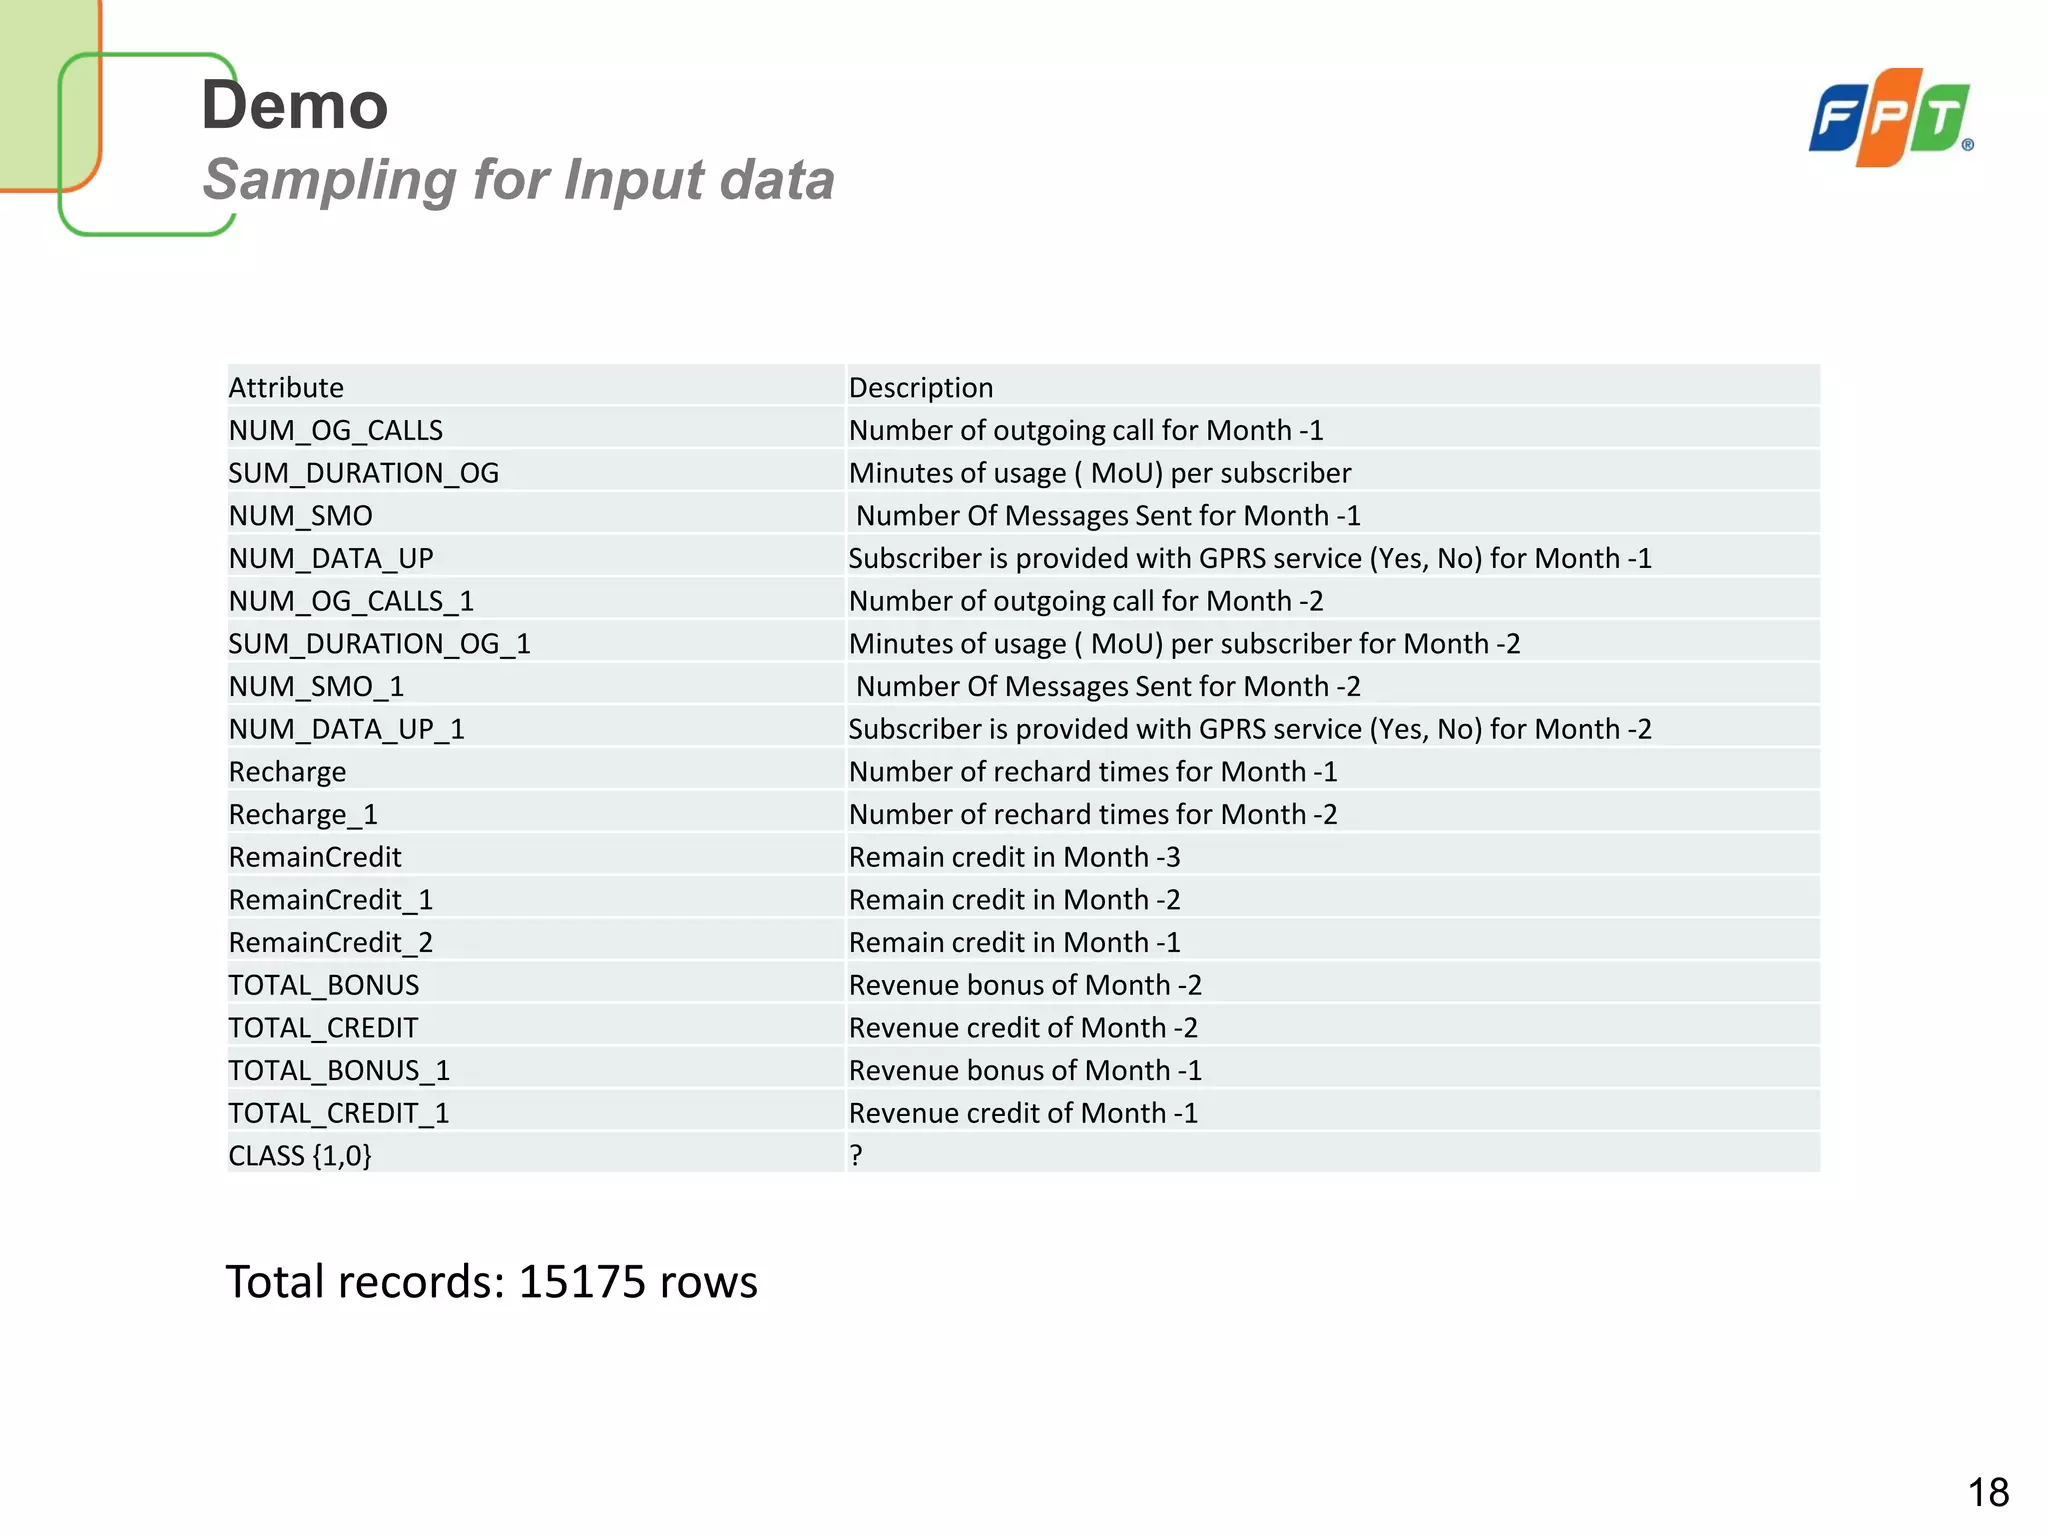Click the Sampling for Input data subtitle
Image resolution: width=2048 pixels, height=1536 pixels.
tap(518, 180)
